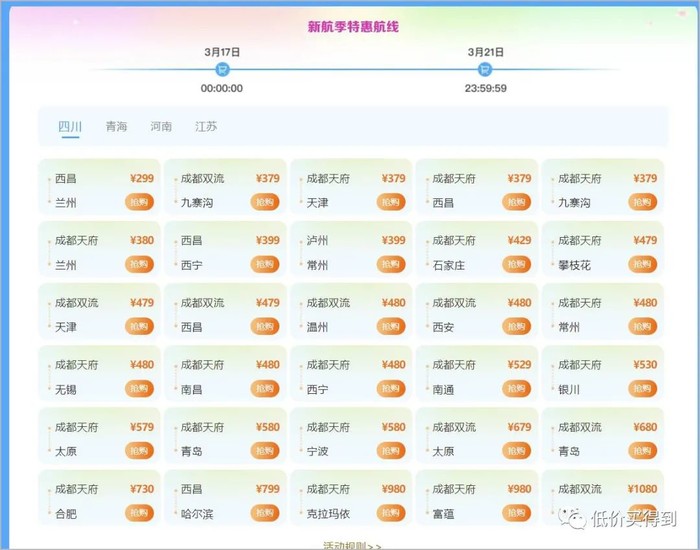Select the 江苏 tab
700x550 pixels.
pos(206,127)
